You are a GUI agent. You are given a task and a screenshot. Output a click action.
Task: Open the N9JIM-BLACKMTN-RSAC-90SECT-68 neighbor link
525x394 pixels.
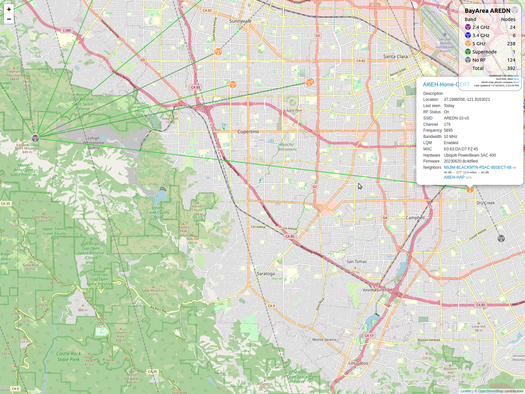click(477, 167)
